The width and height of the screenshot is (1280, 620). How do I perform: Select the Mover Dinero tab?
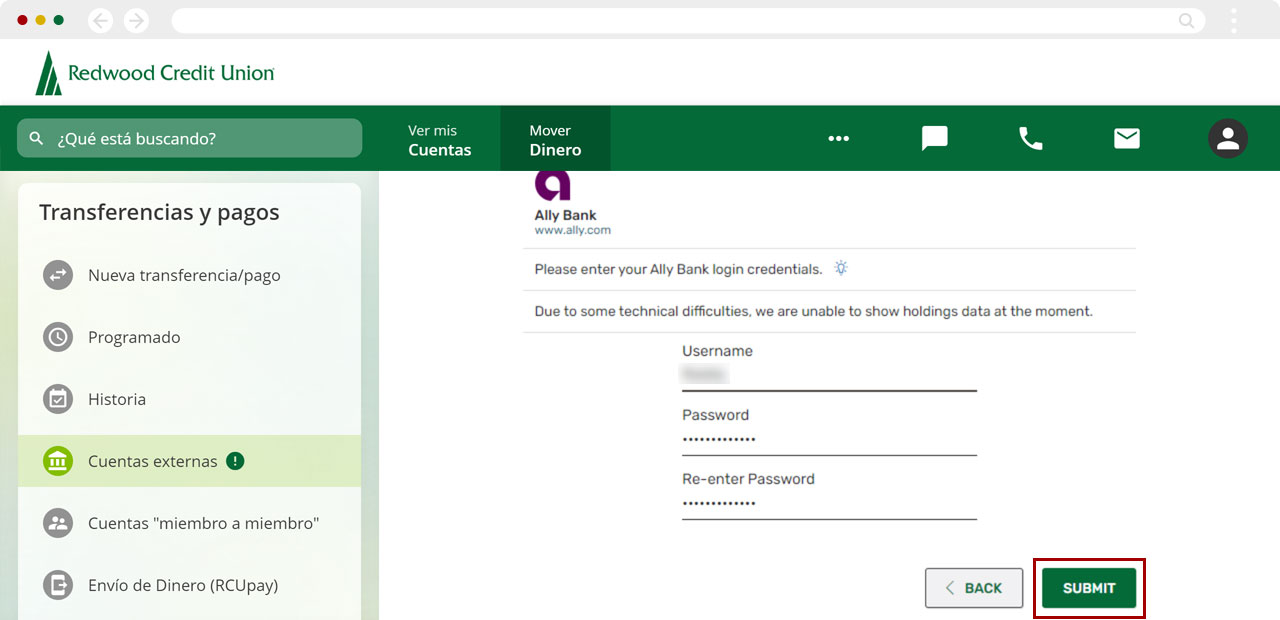coord(555,140)
